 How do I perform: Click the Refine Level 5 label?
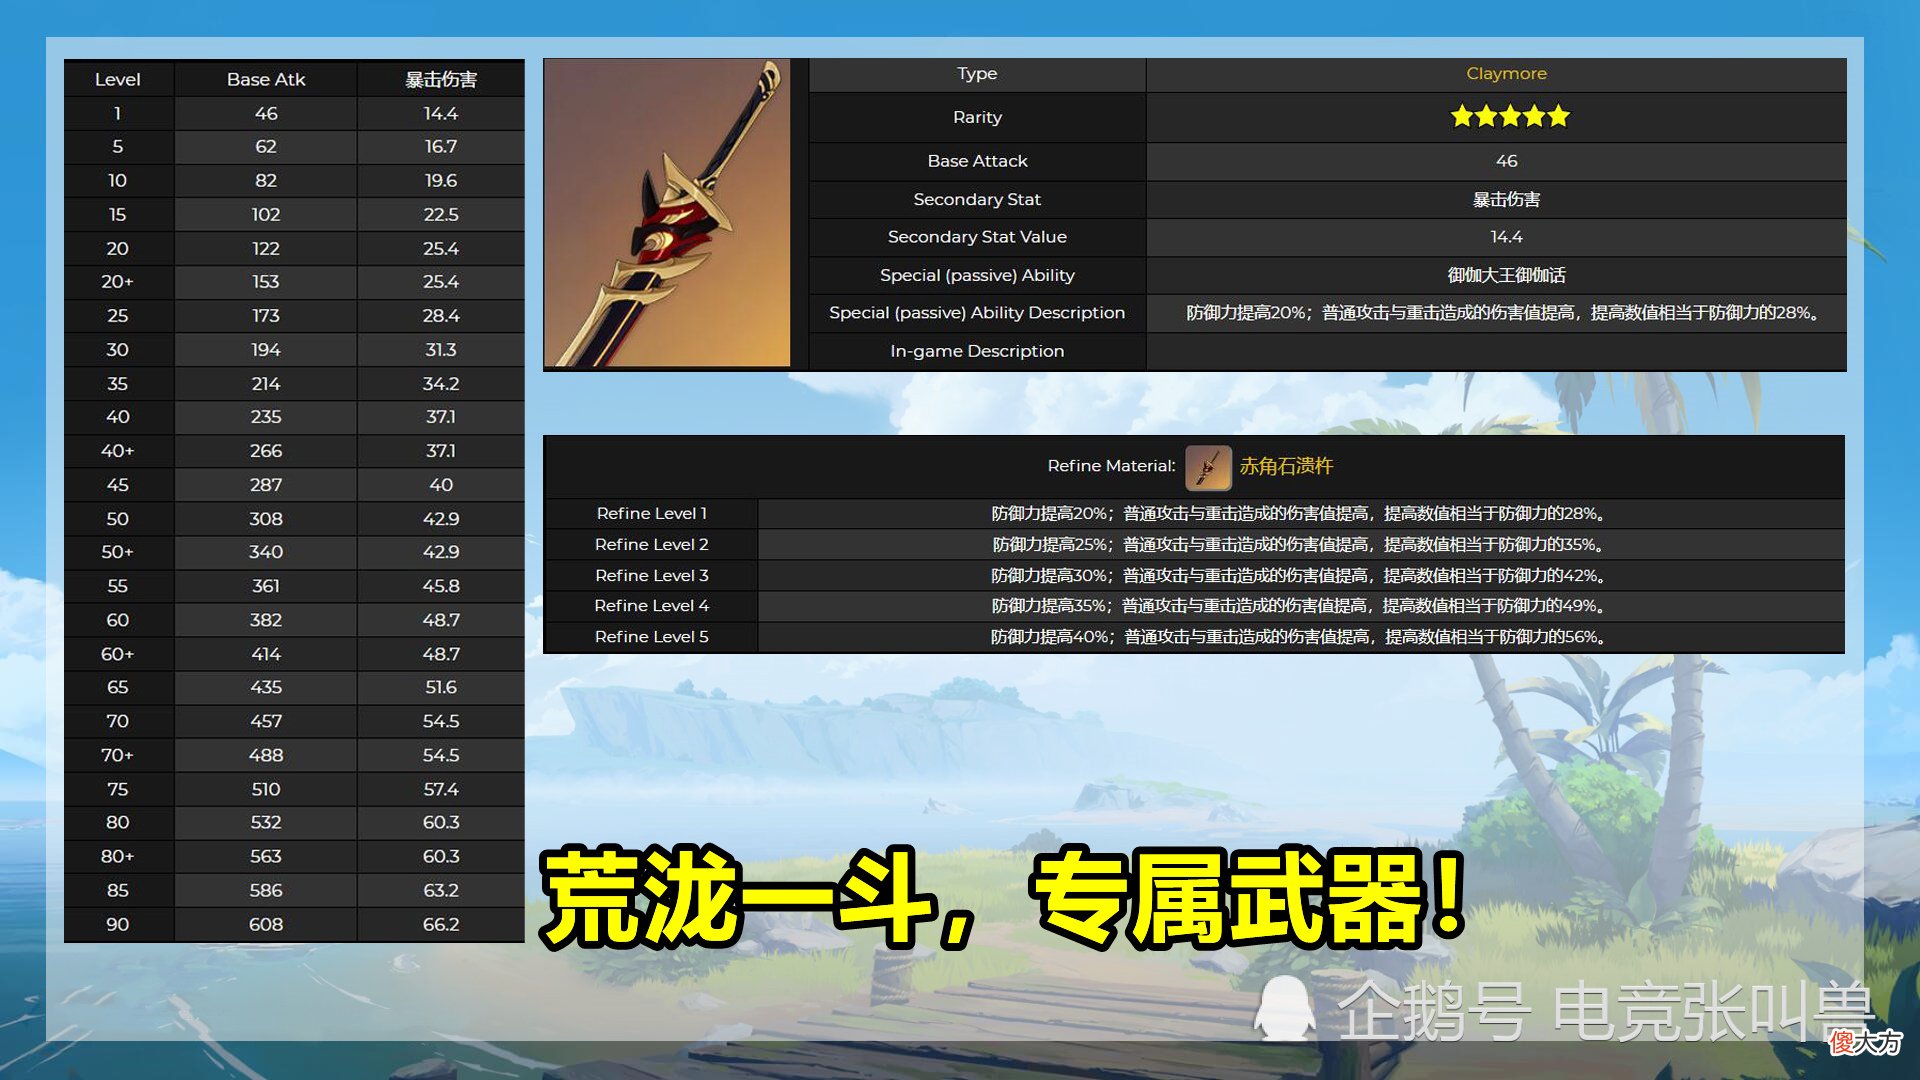point(652,637)
